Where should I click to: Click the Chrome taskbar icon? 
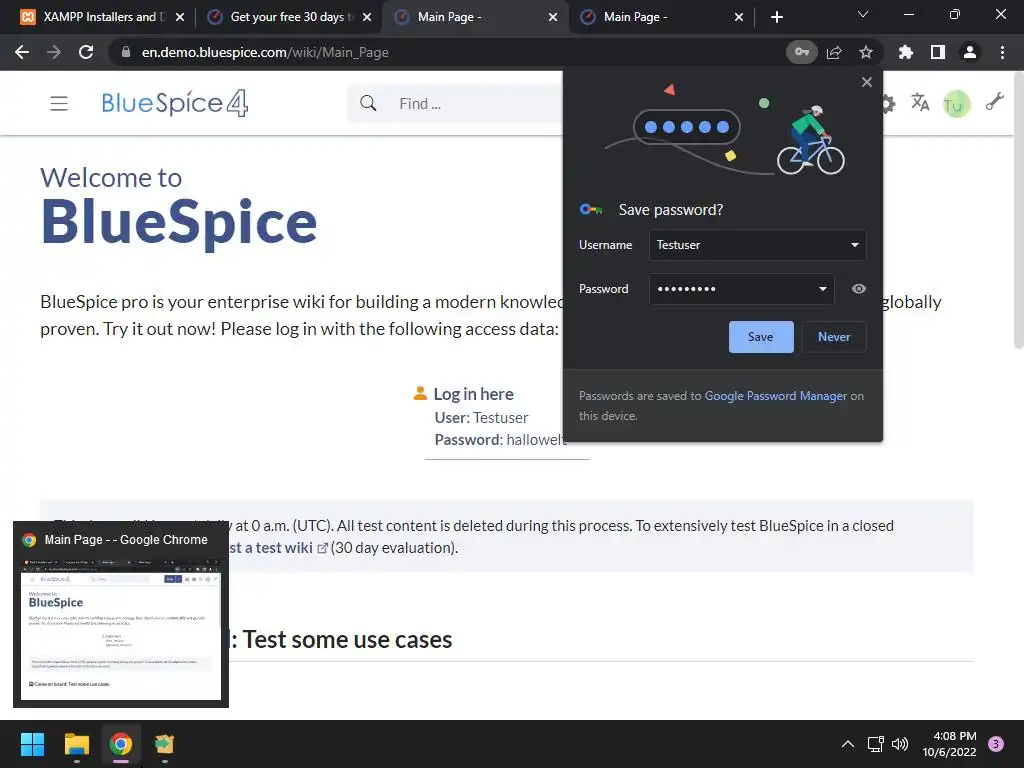pos(121,744)
